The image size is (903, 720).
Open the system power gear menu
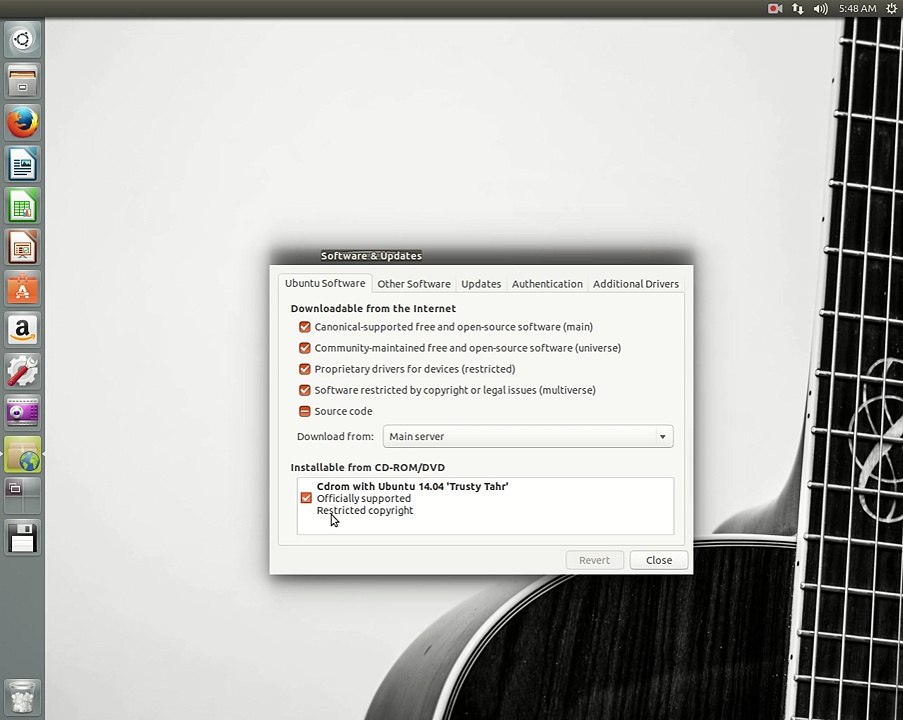tap(891, 8)
